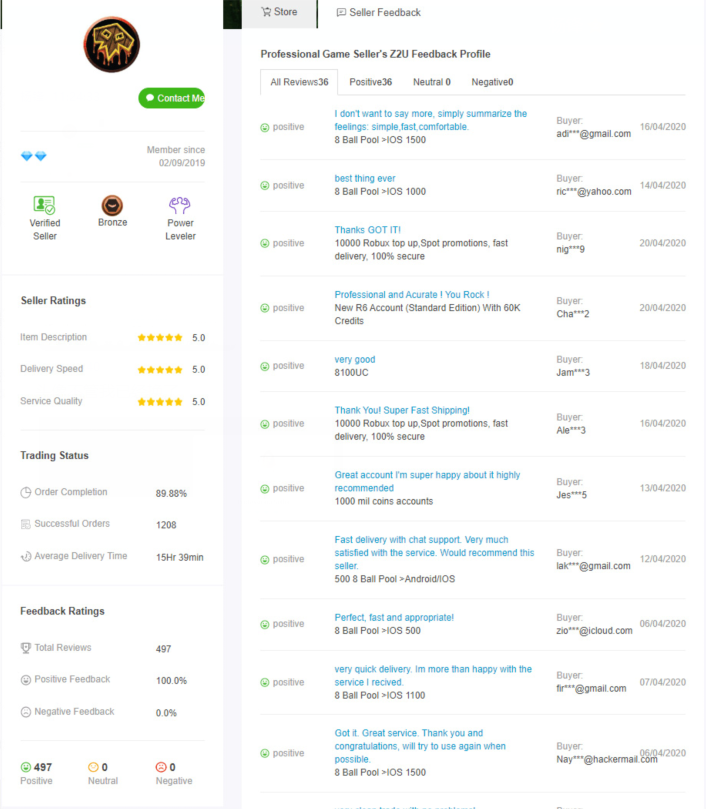Click the Order Completion pie icon
Image resolution: width=706 pixels, height=809 pixels.
pos(26,493)
